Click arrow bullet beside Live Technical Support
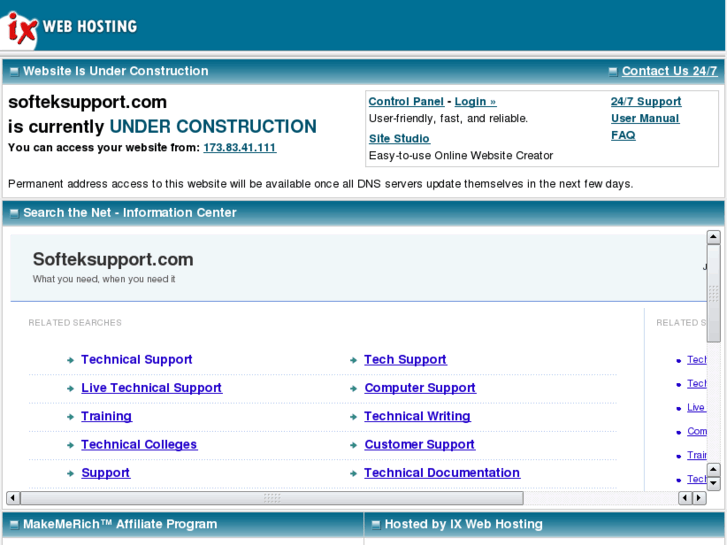The height and width of the screenshot is (545, 727). (70, 389)
